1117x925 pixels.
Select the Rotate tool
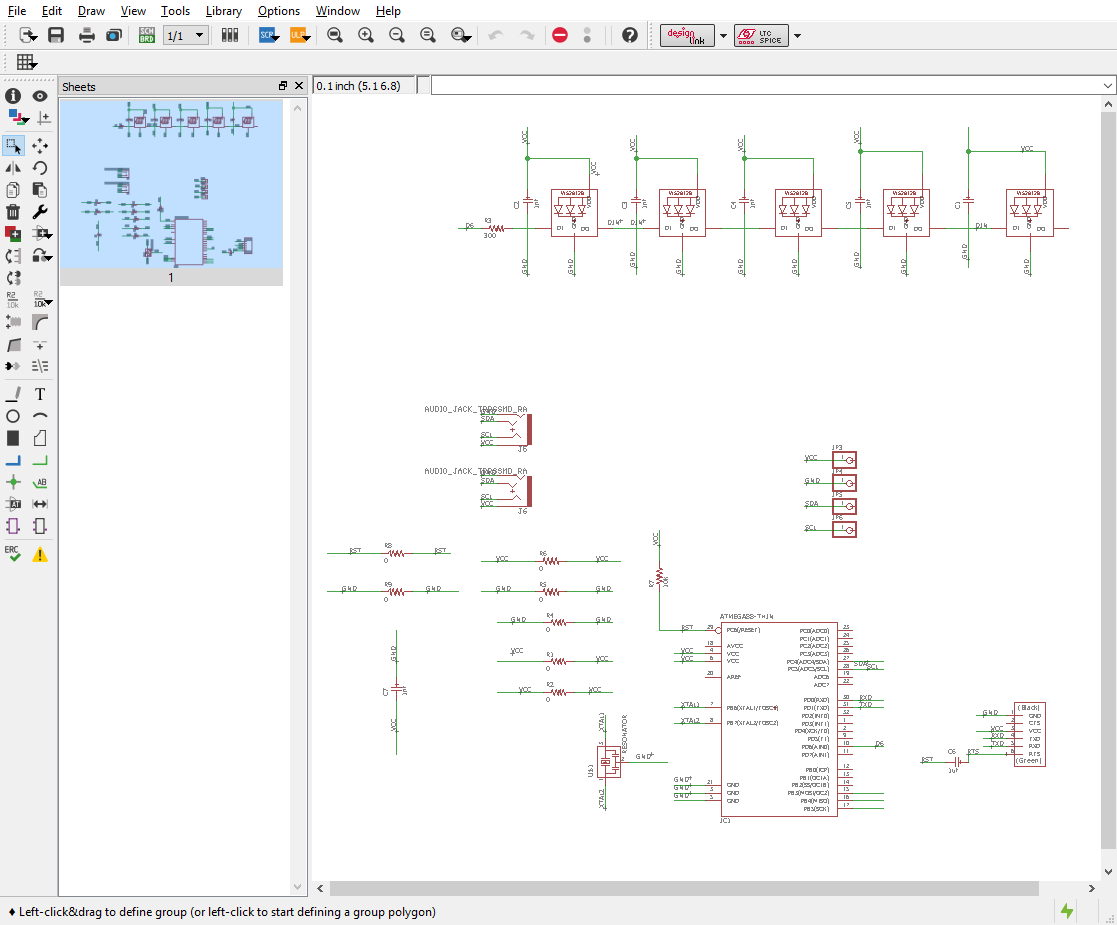pyautogui.click(x=40, y=167)
